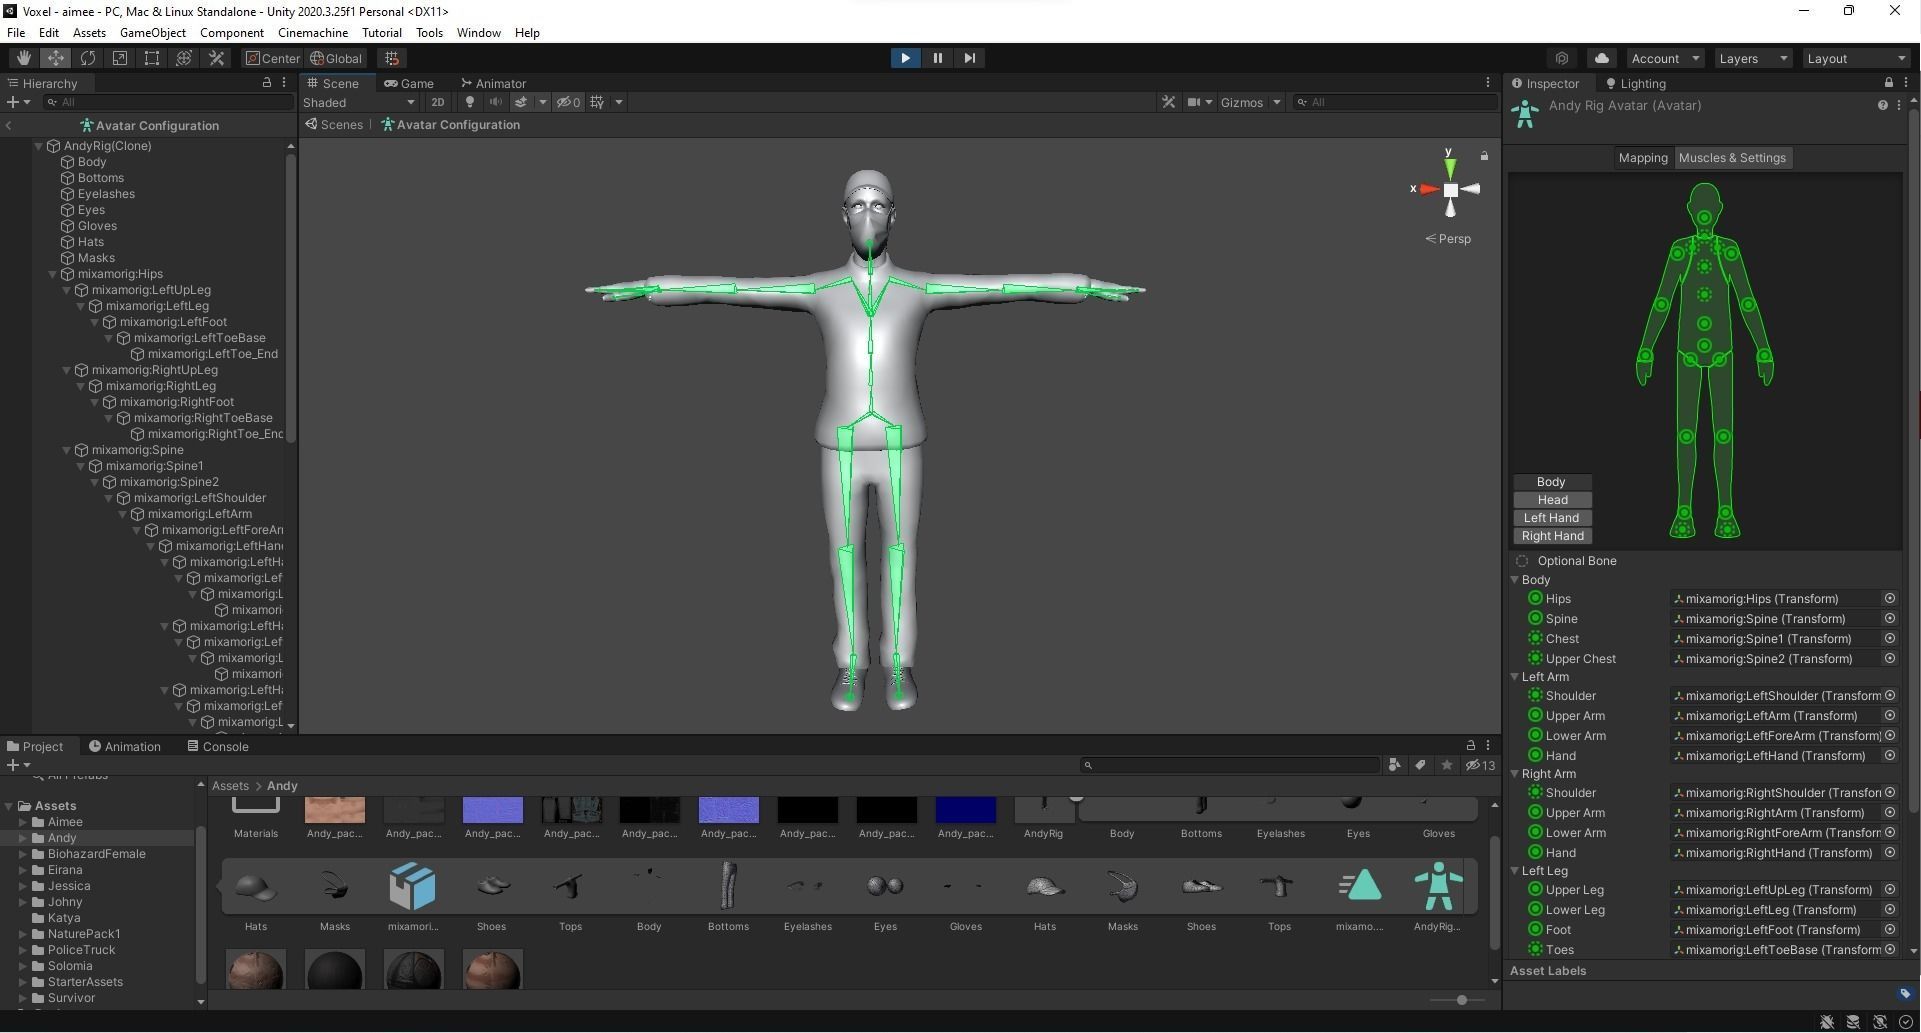Click the Step forward button

point(969,58)
